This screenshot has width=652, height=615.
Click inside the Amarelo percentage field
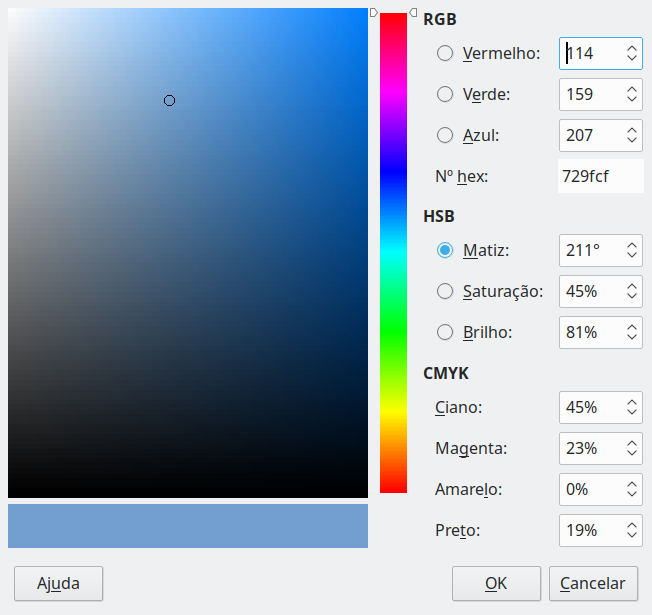(x=590, y=489)
